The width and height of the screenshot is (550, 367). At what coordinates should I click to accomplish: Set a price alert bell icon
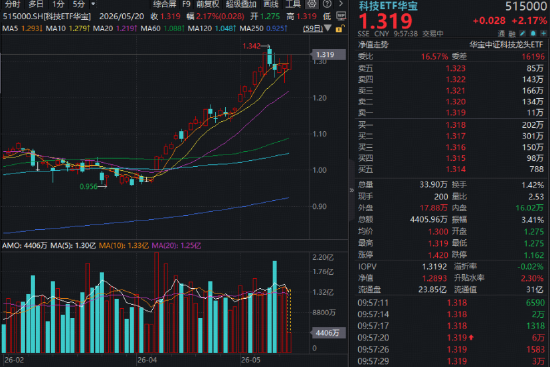[x=533, y=34]
